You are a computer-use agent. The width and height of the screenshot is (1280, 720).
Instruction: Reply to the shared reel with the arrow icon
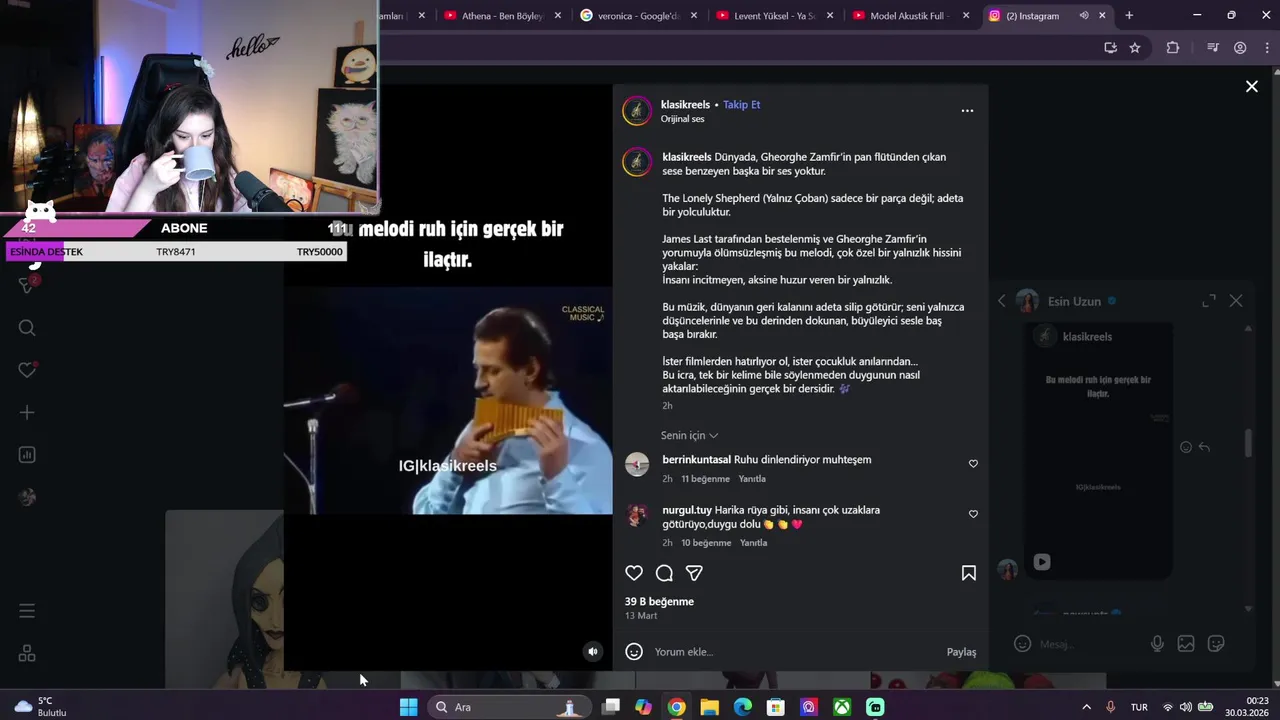(x=1204, y=448)
